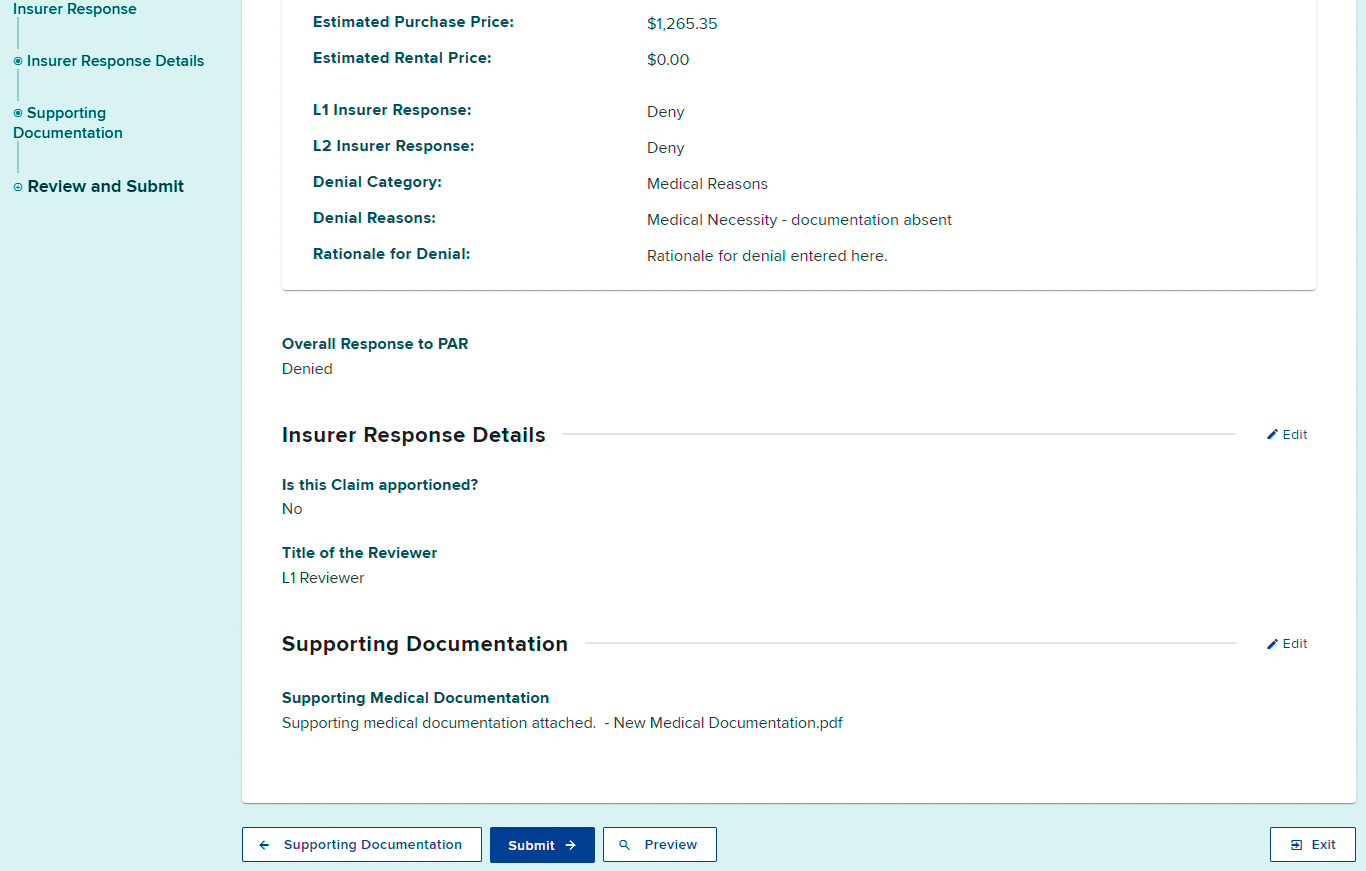Click the Rationale for denial text value

pos(767,256)
